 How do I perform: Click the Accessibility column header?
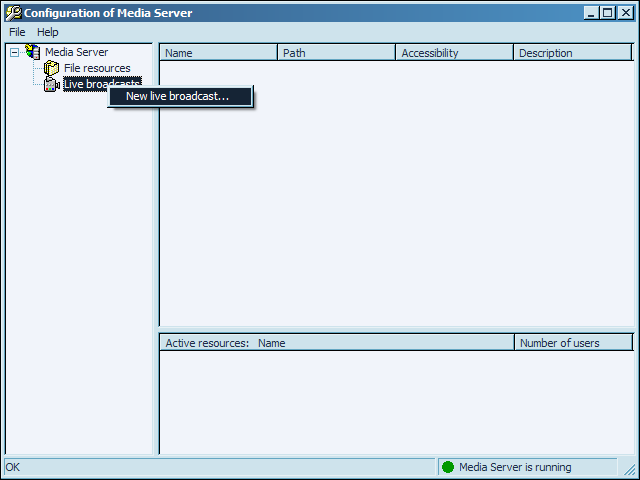pyautogui.click(x=454, y=53)
